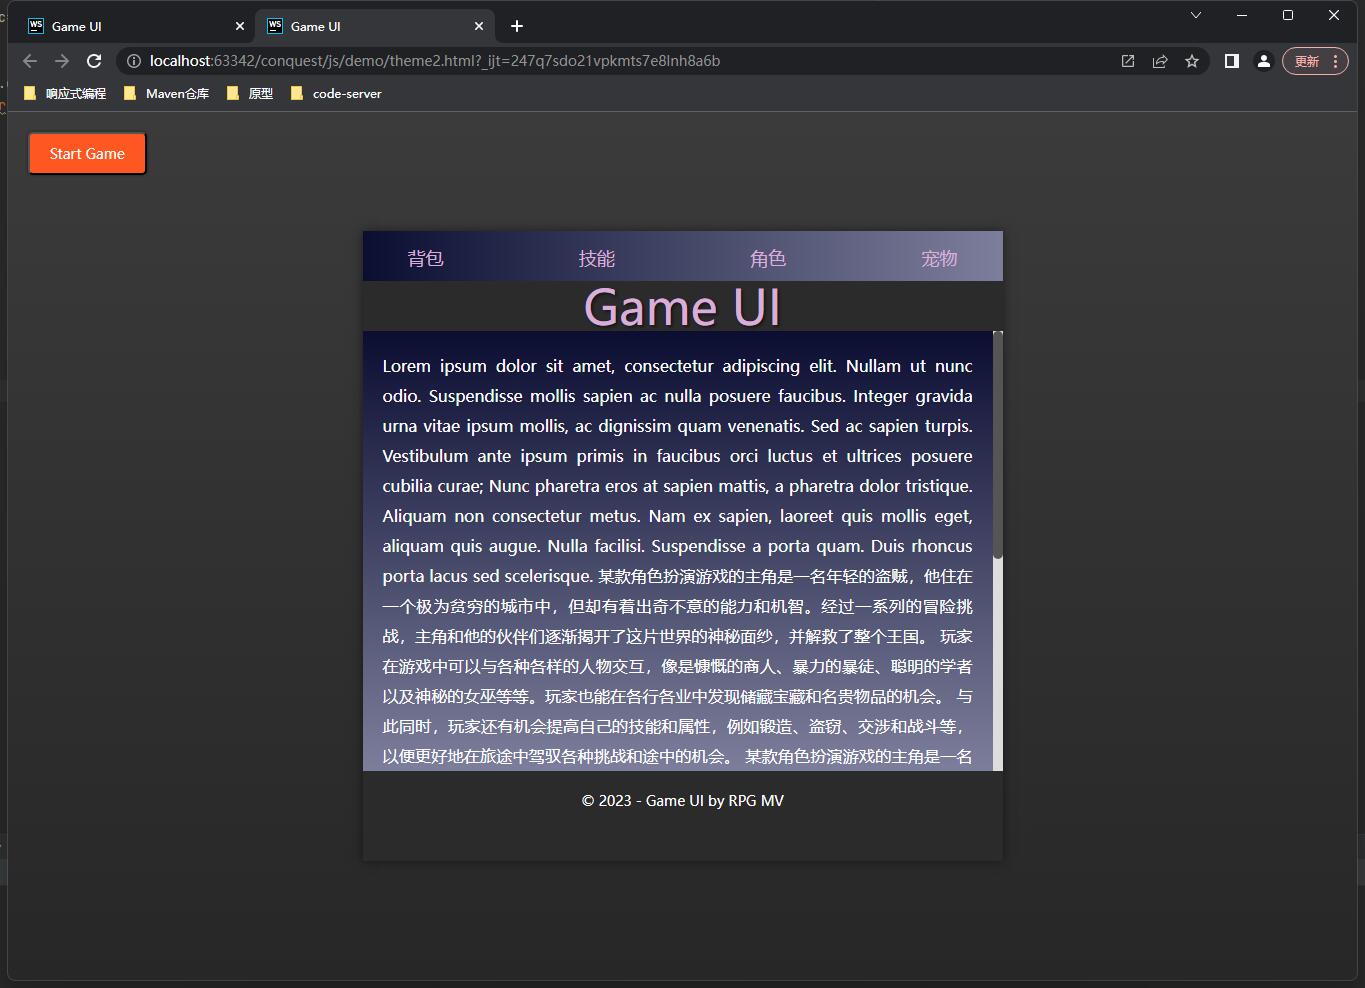This screenshot has height=988, width=1365.
Task: Open new tab with plus button
Action: click(517, 26)
